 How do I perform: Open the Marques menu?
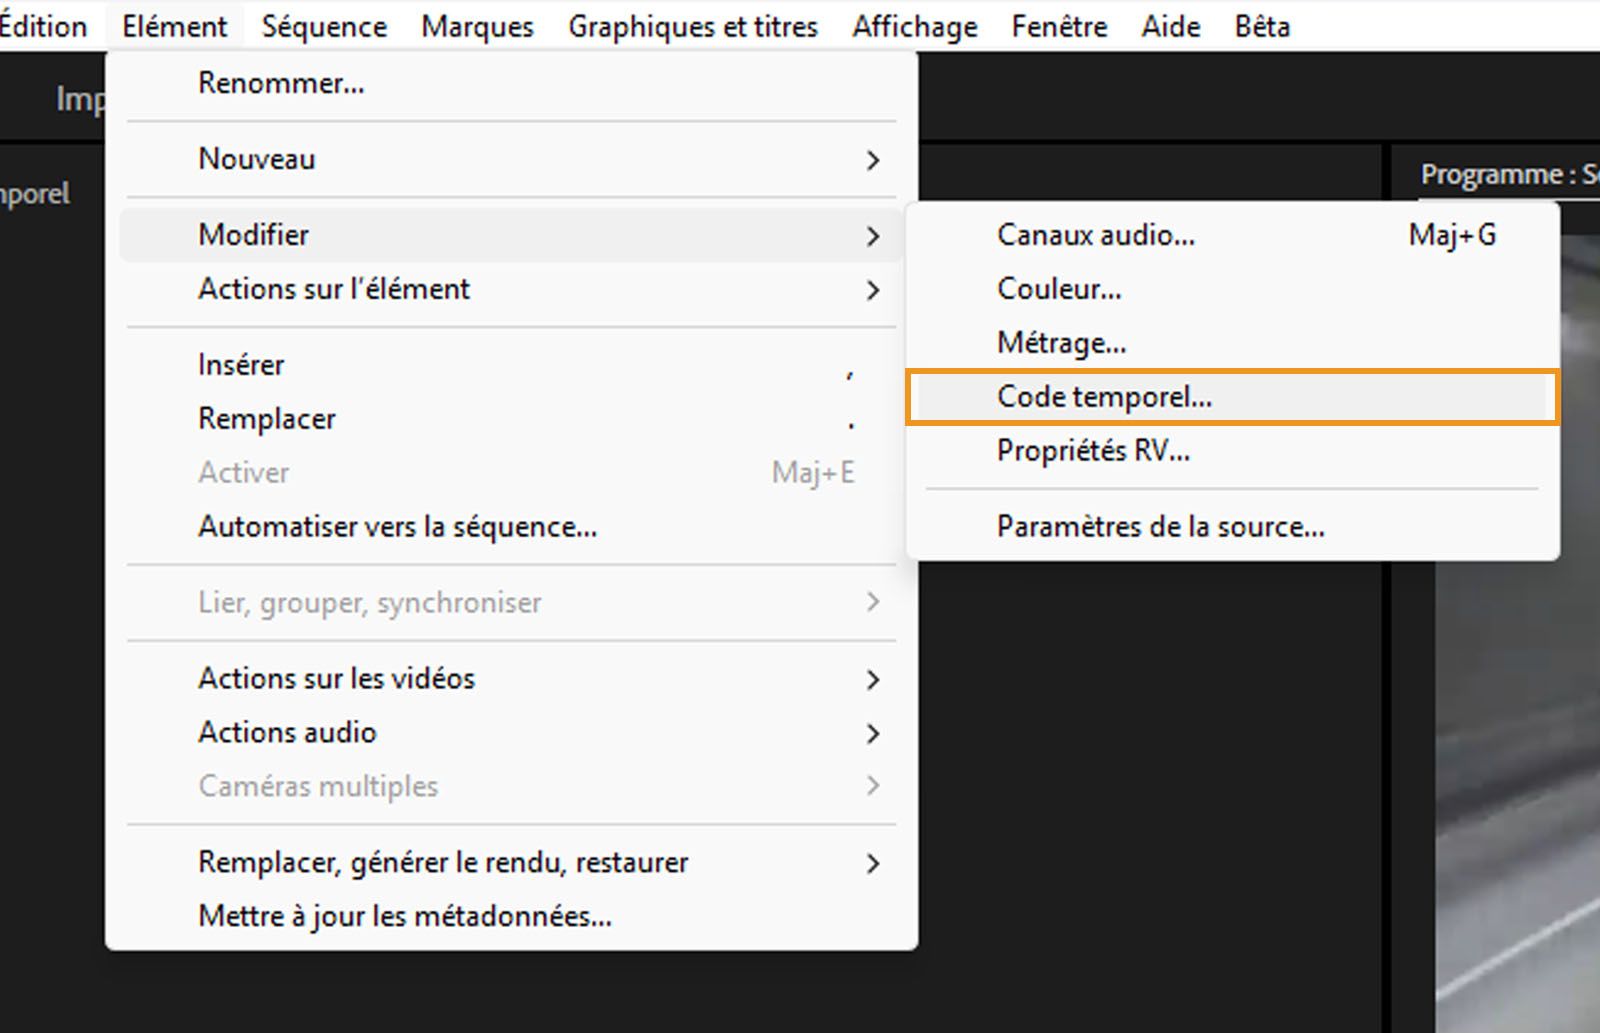477,26
